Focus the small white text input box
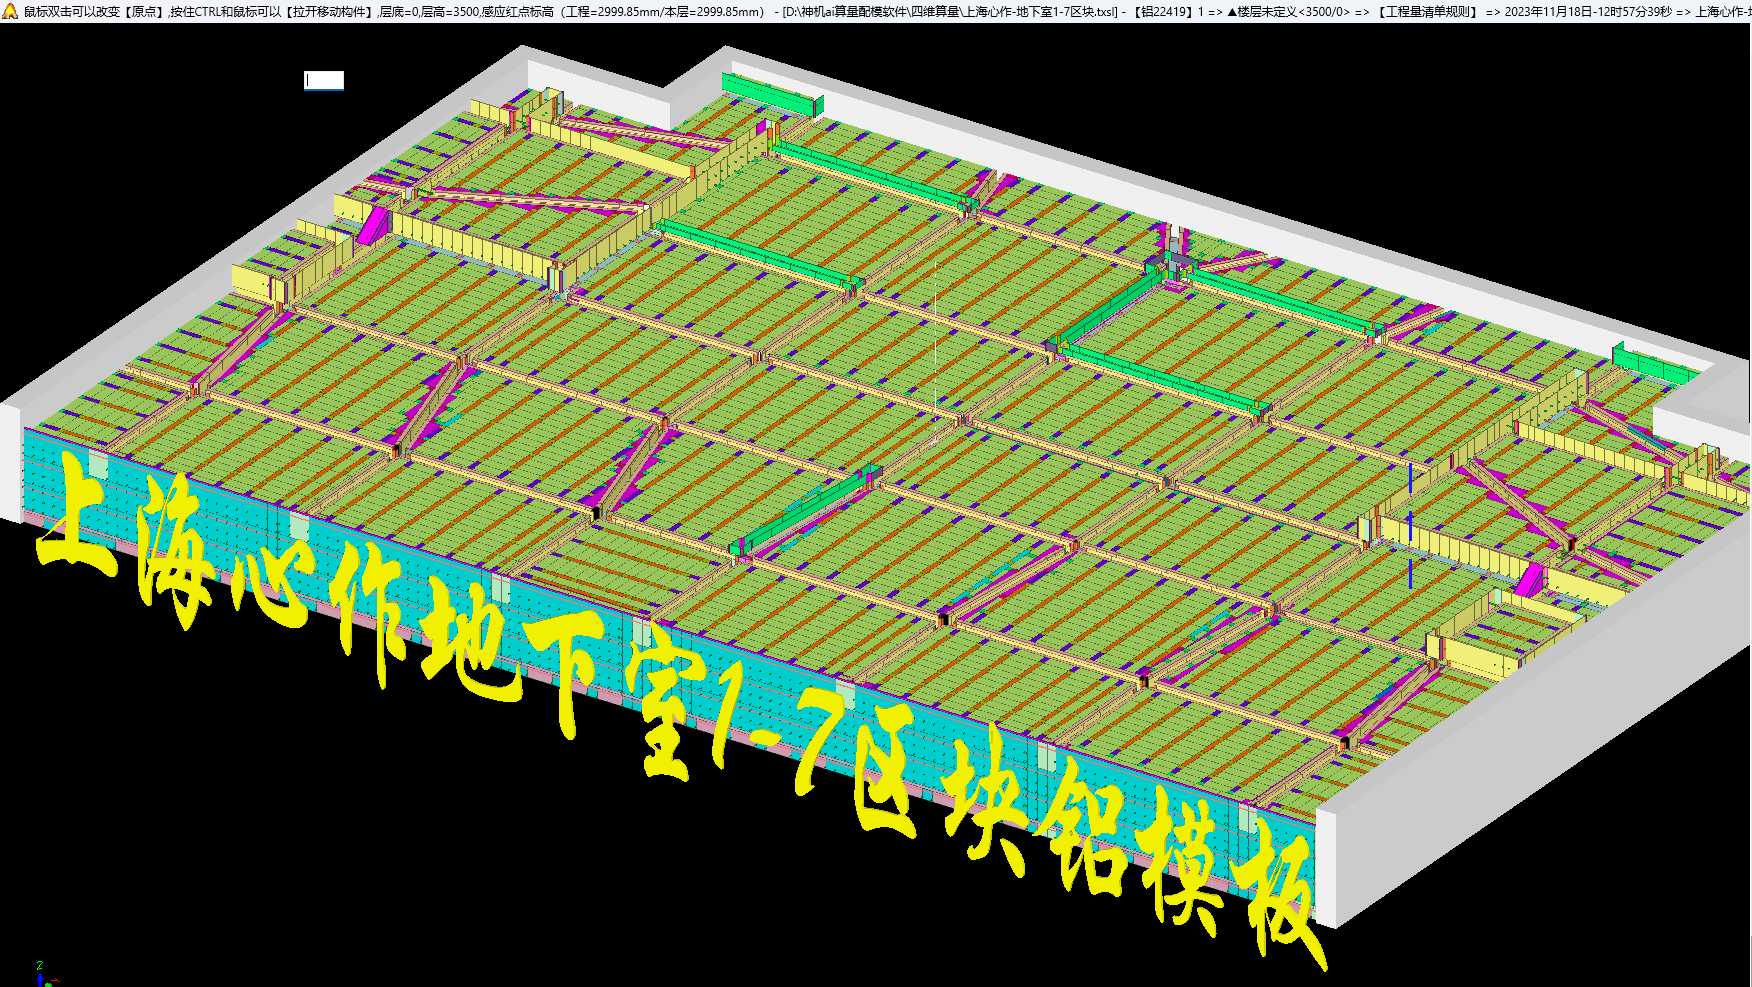 pyautogui.click(x=324, y=80)
